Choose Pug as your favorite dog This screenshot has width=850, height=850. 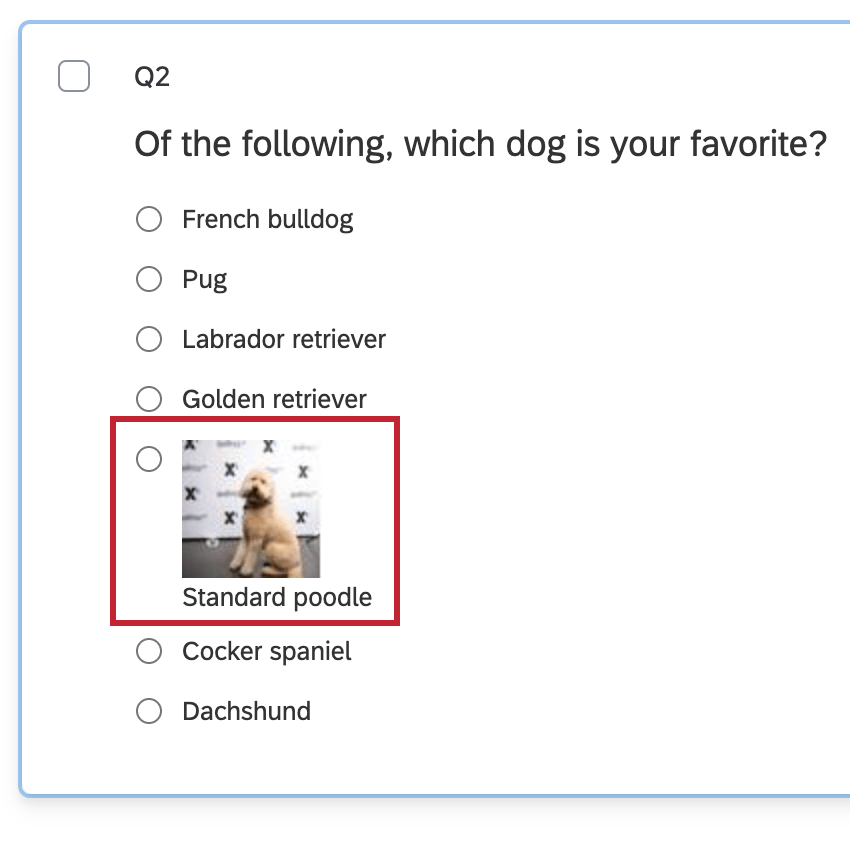point(149,279)
